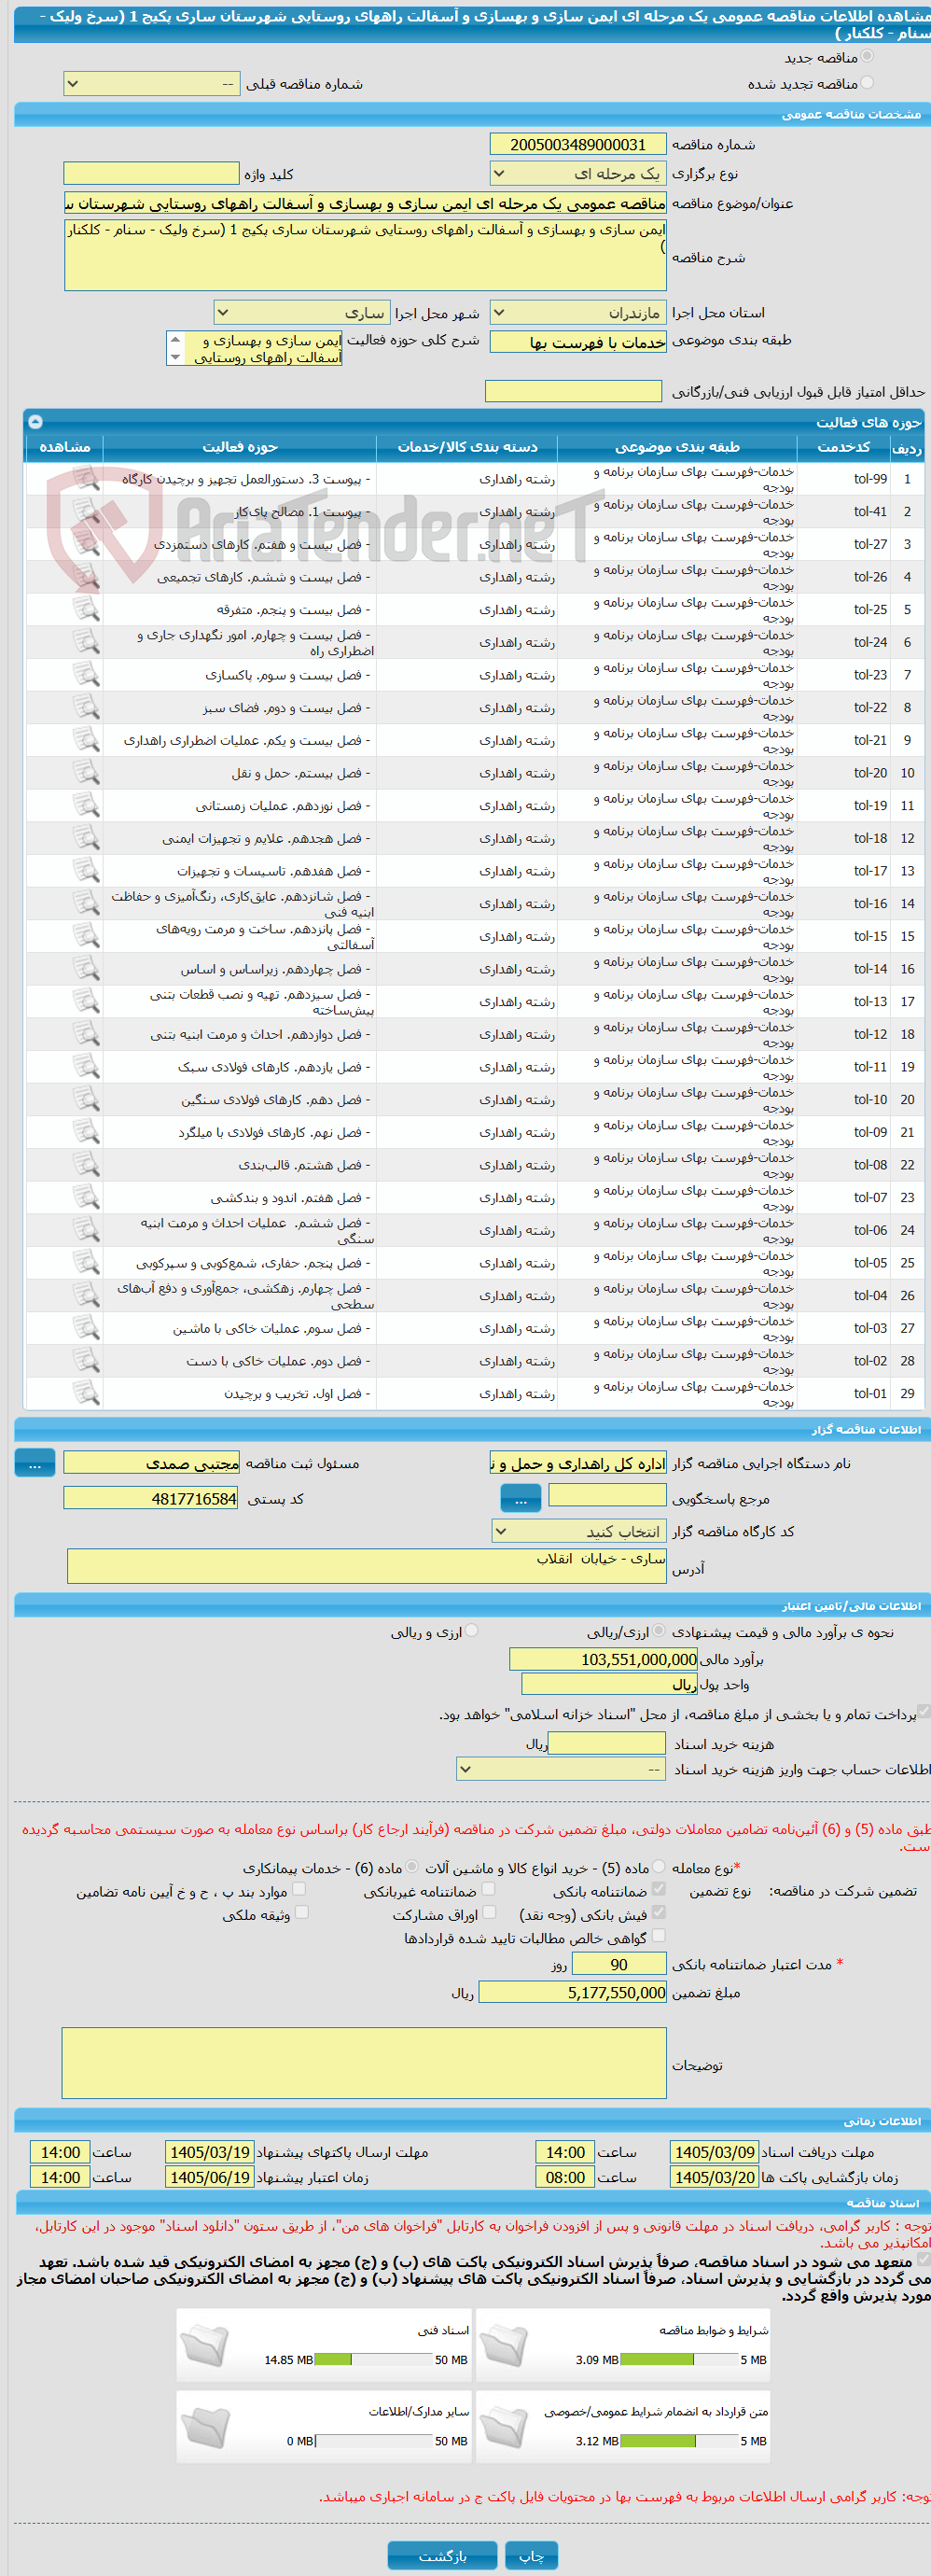Screen dimensions: 931x2576
Task: Select the مناقصه تجدید شده radio button
Action: pyautogui.click(x=867, y=83)
